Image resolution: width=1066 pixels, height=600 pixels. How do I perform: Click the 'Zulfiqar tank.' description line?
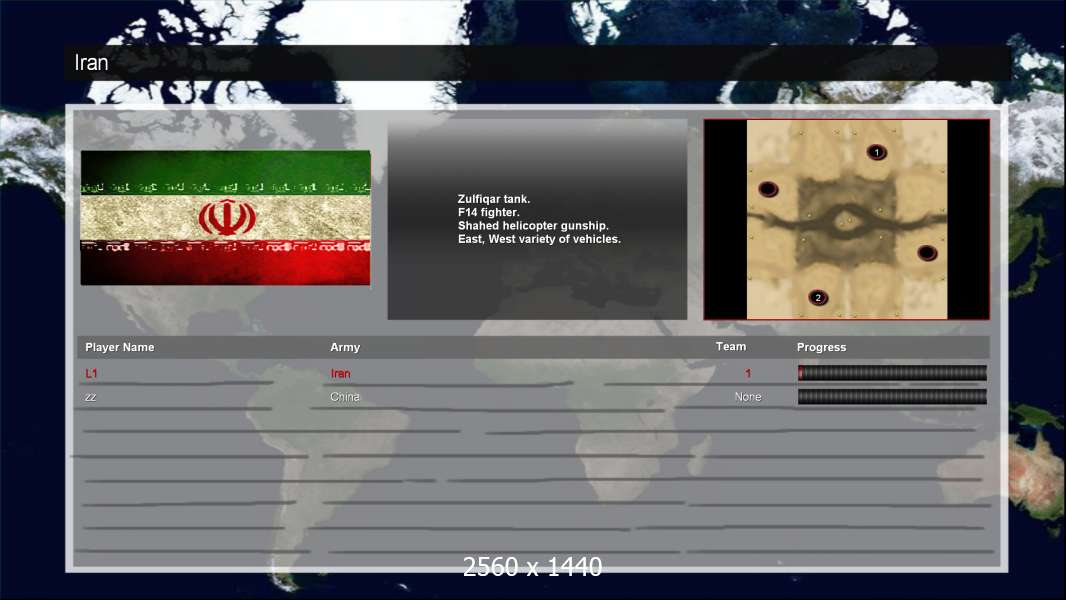pos(494,199)
